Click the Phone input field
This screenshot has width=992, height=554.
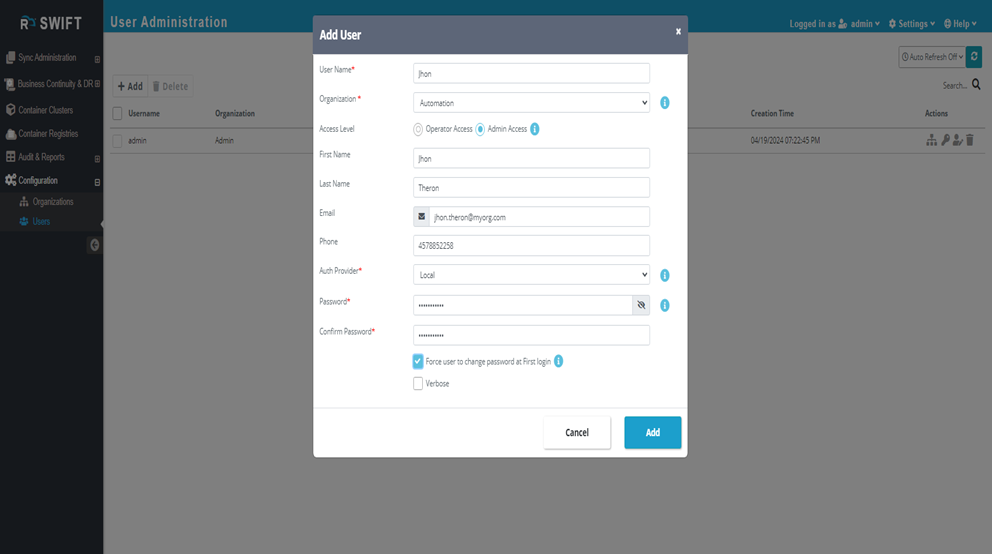(x=531, y=245)
